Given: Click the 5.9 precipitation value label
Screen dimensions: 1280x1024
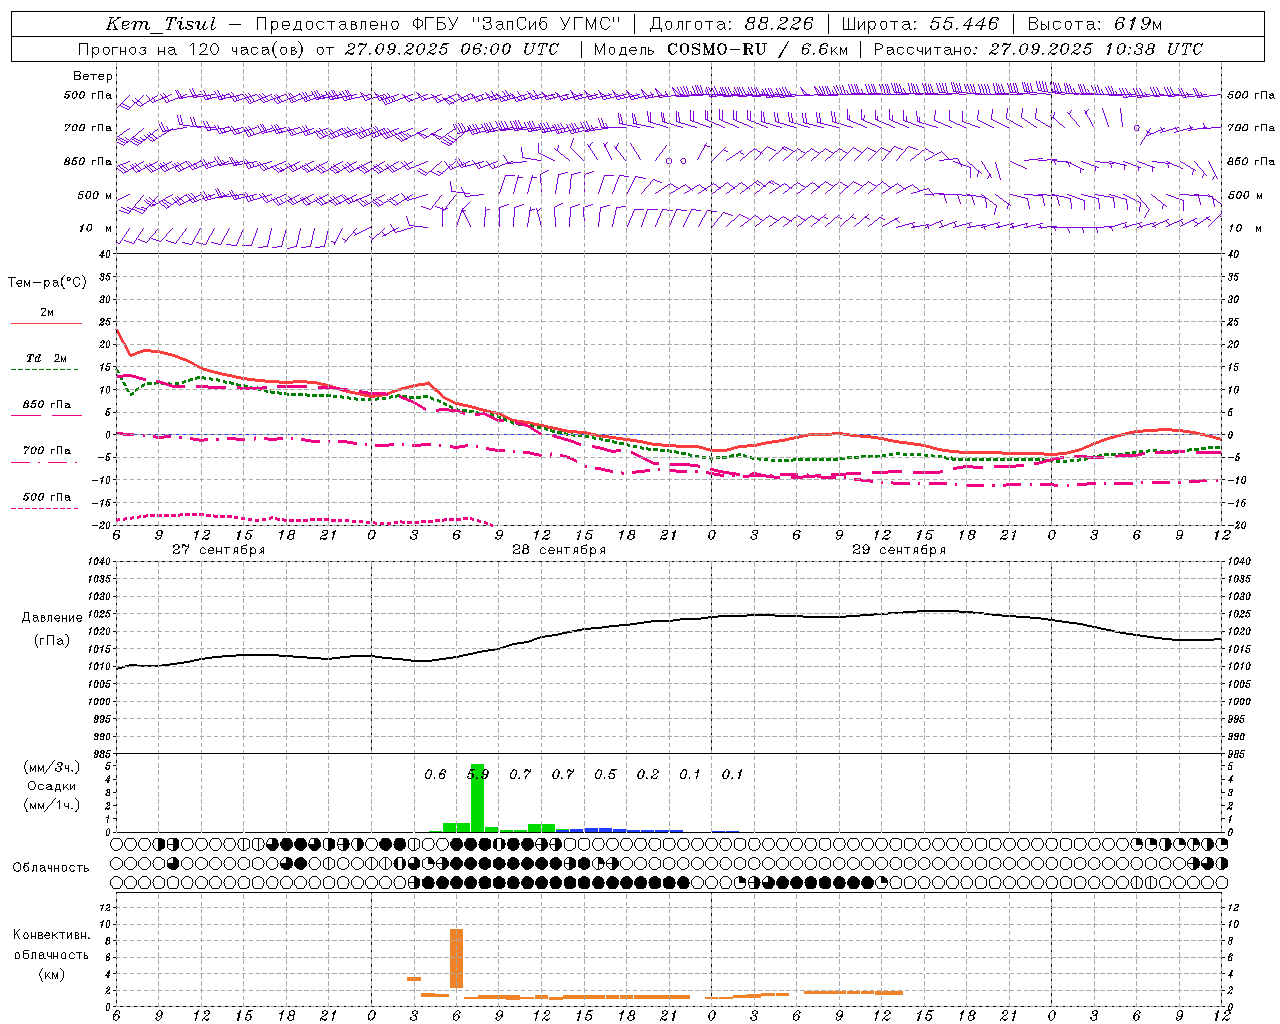Looking at the screenshot, I should pos(478,774).
